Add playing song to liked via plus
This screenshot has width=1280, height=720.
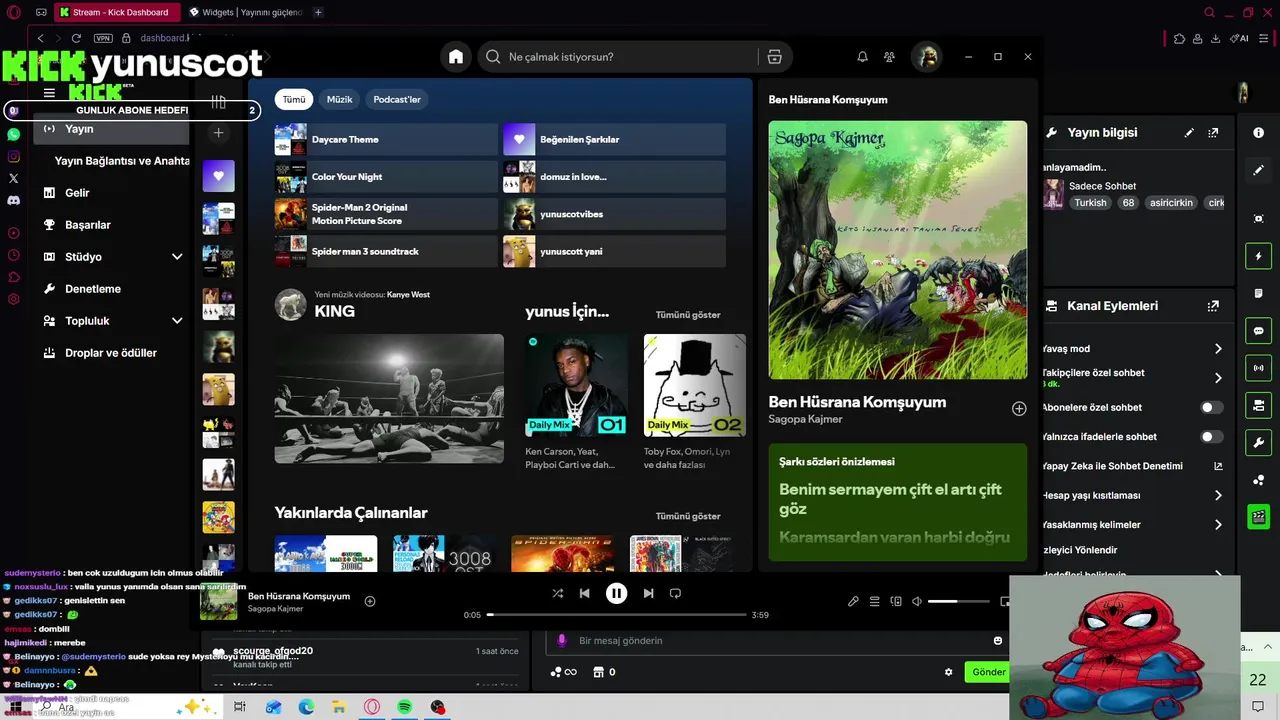[x=370, y=601]
